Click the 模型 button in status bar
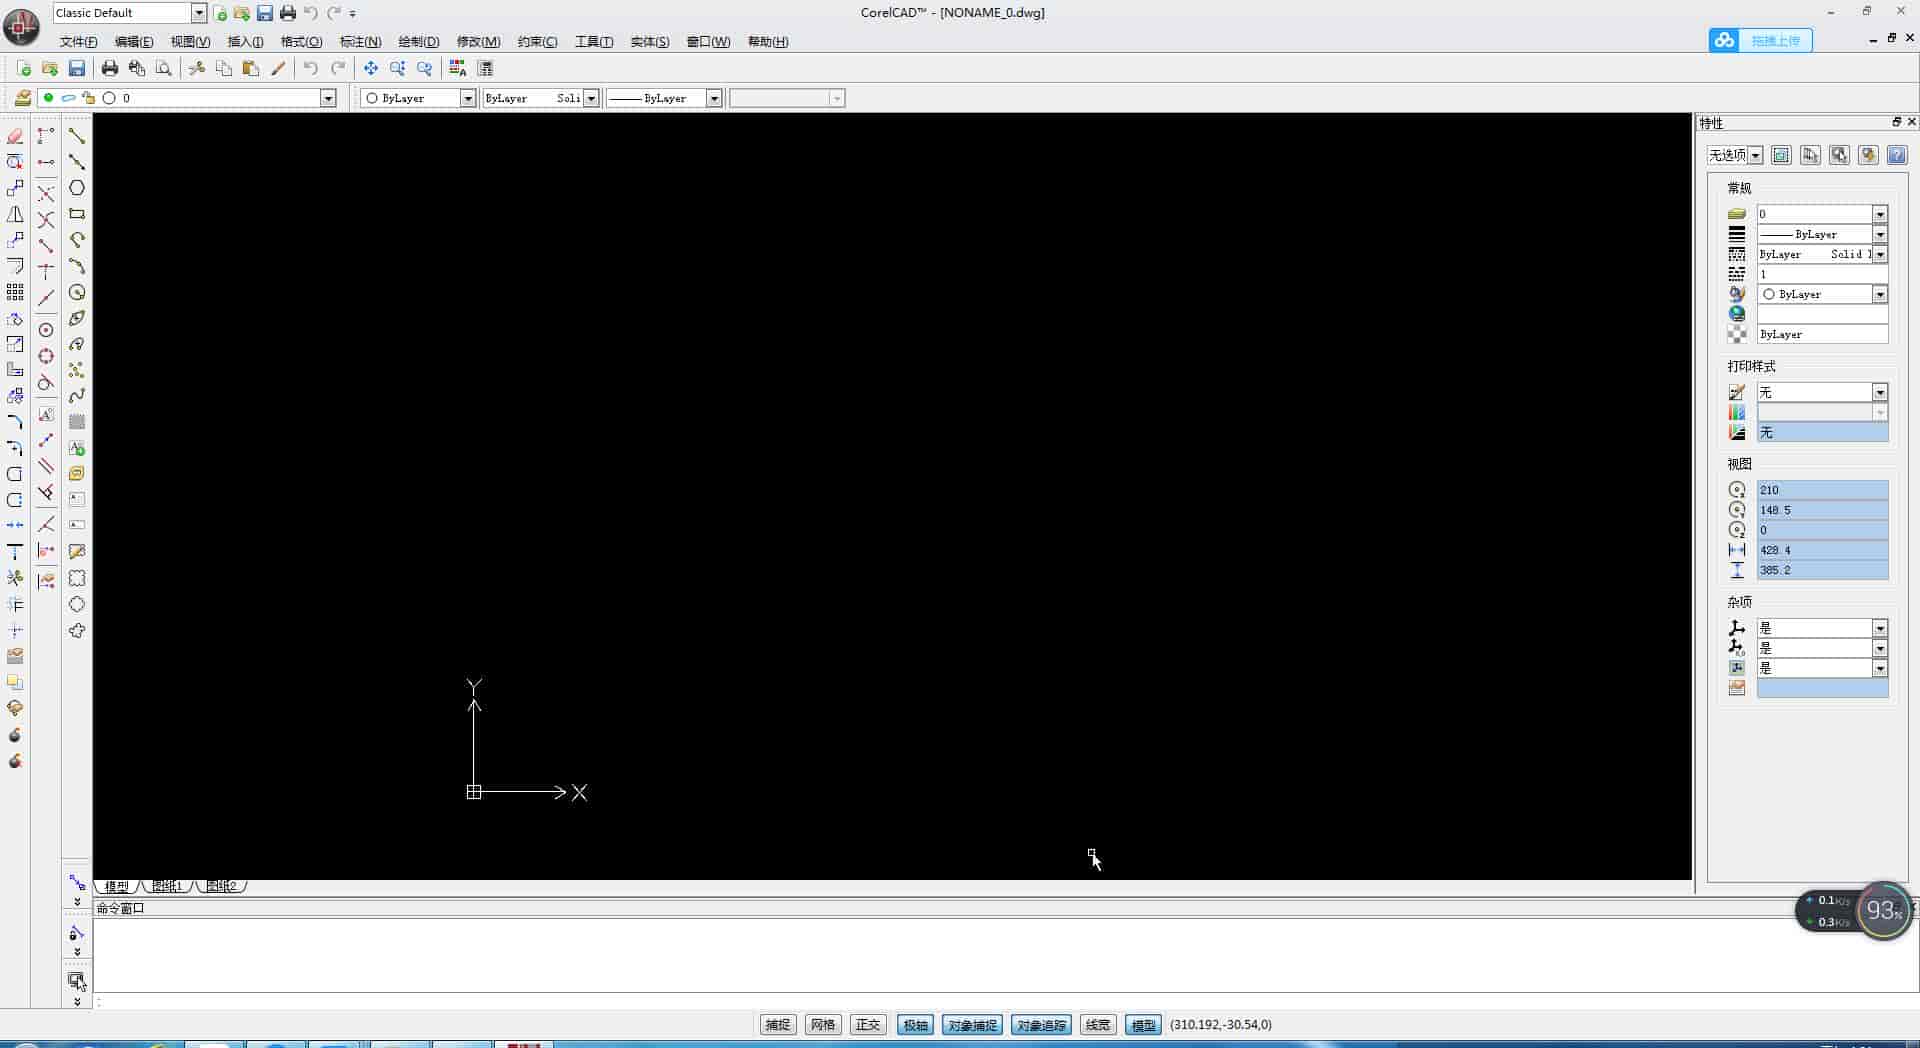This screenshot has height=1048, width=1920. (1142, 1024)
